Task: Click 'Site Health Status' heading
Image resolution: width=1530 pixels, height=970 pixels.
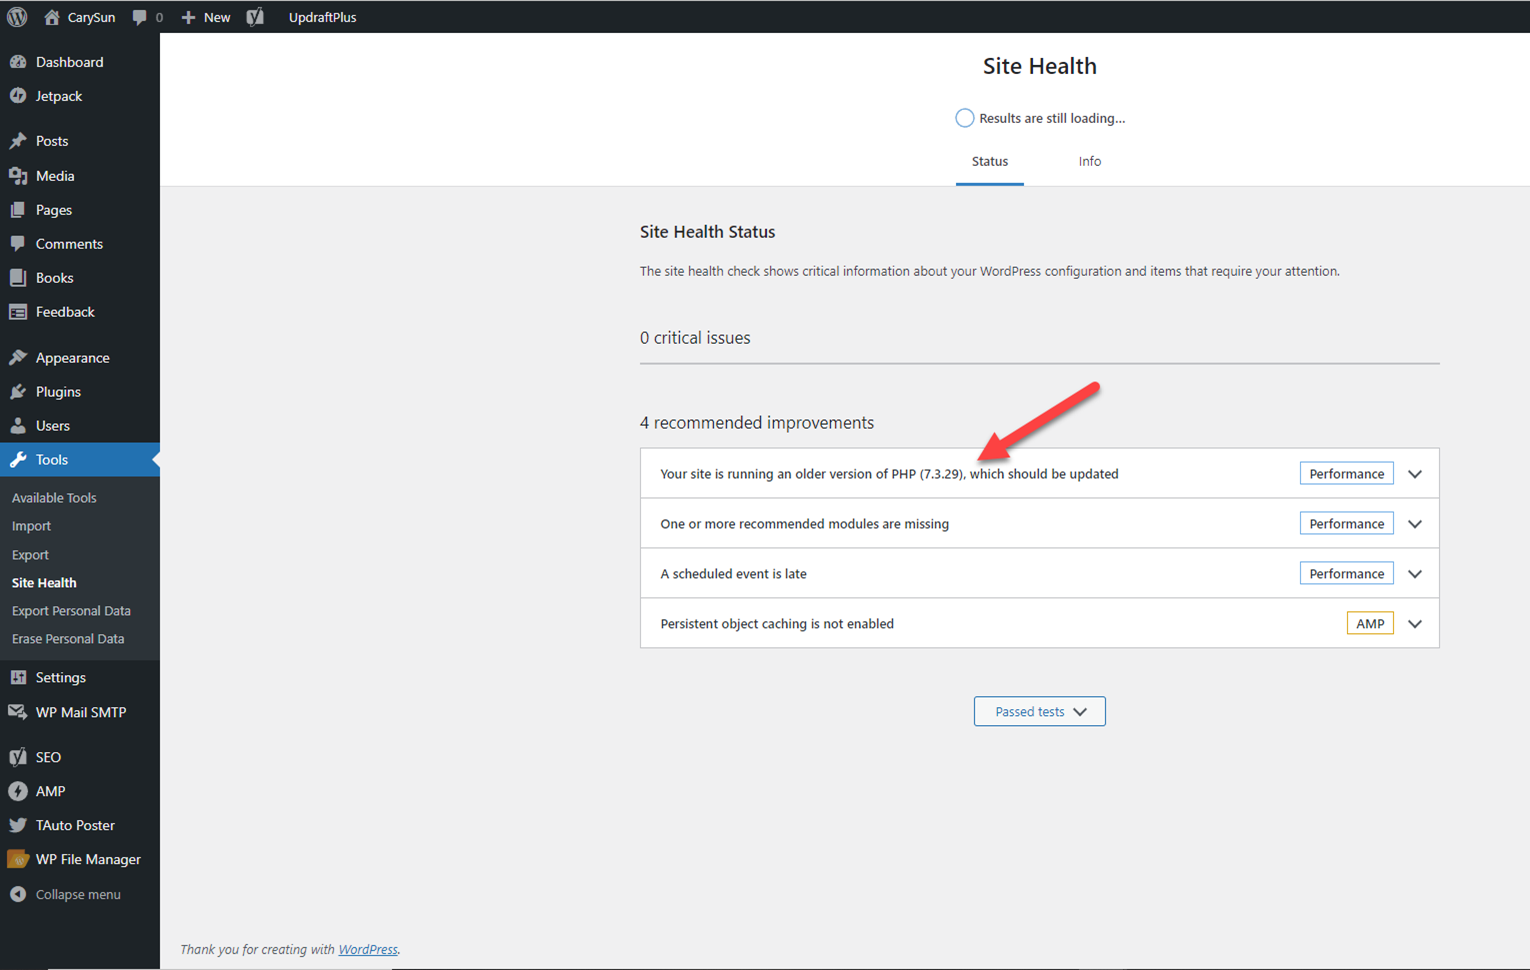Action: 707,232
